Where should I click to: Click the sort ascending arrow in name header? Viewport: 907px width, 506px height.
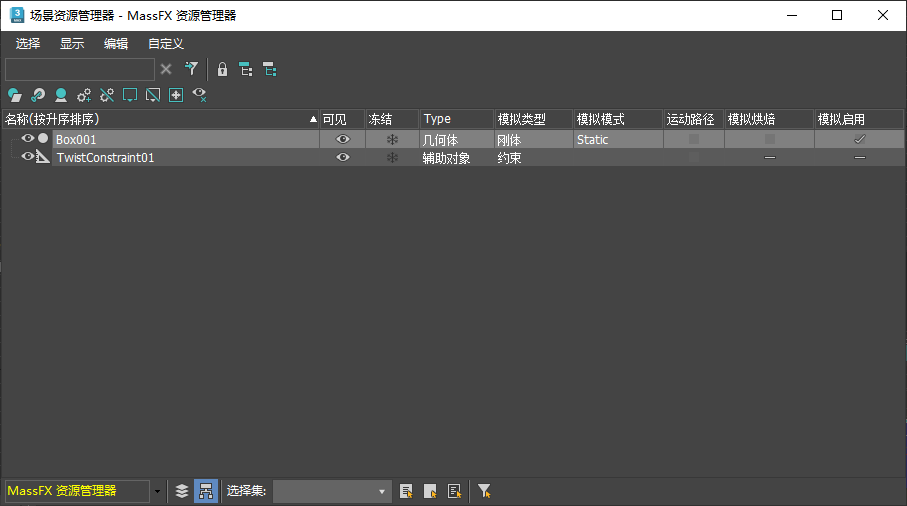pyautogui.click(x=314, y=119)
